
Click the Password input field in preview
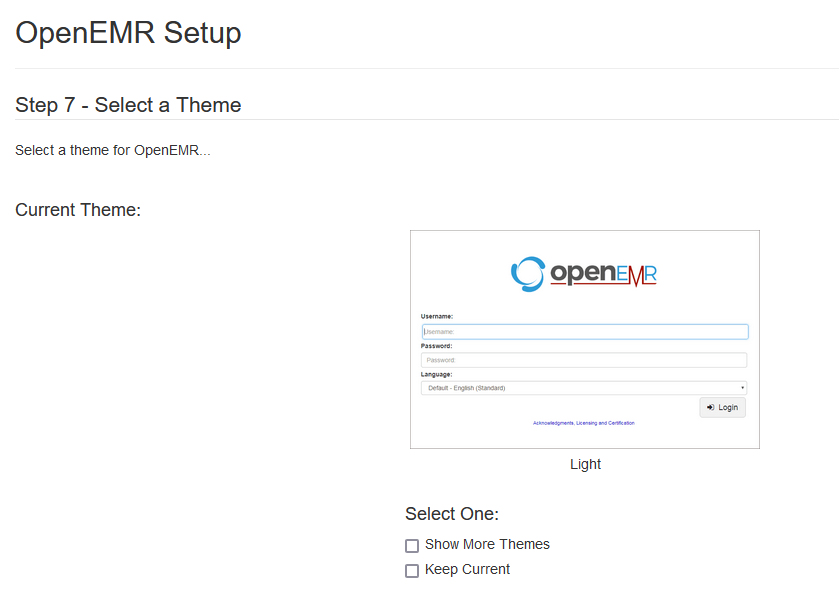pos(584,360)
